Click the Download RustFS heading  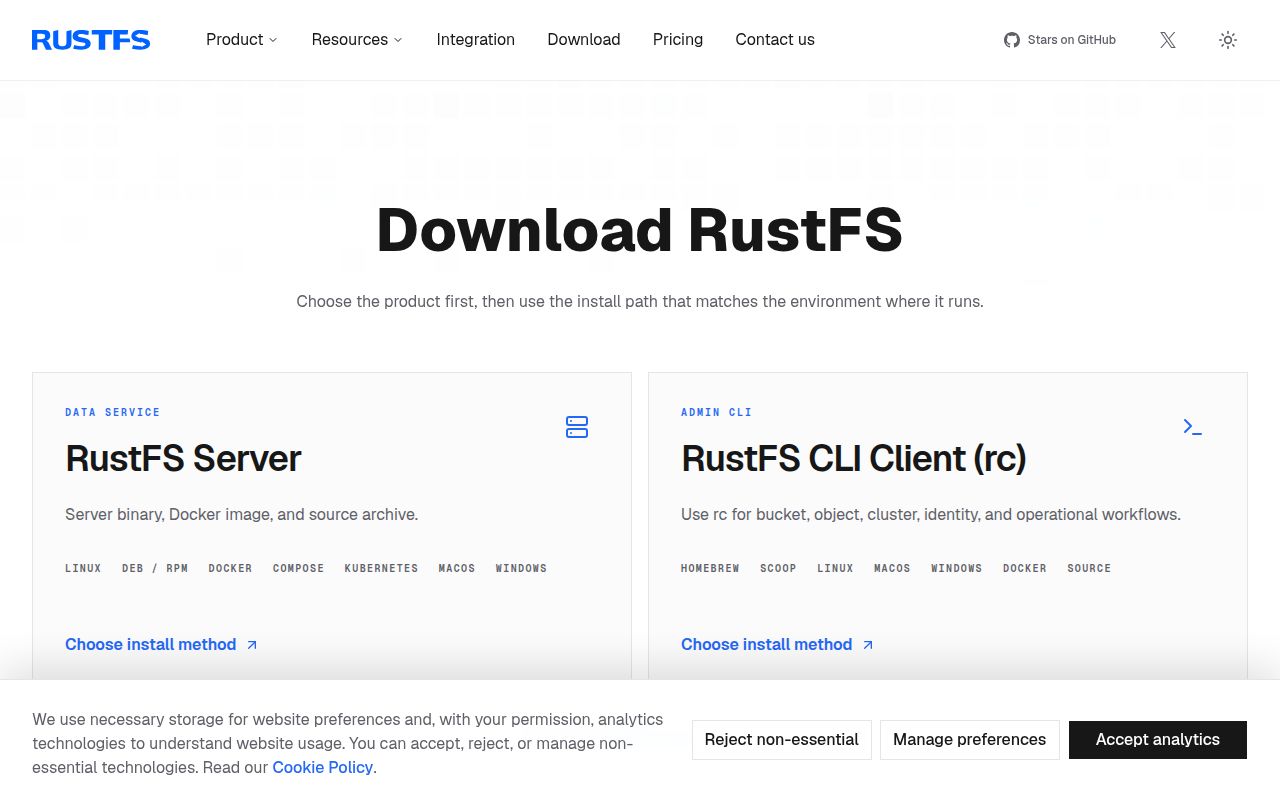pos(640,230)
